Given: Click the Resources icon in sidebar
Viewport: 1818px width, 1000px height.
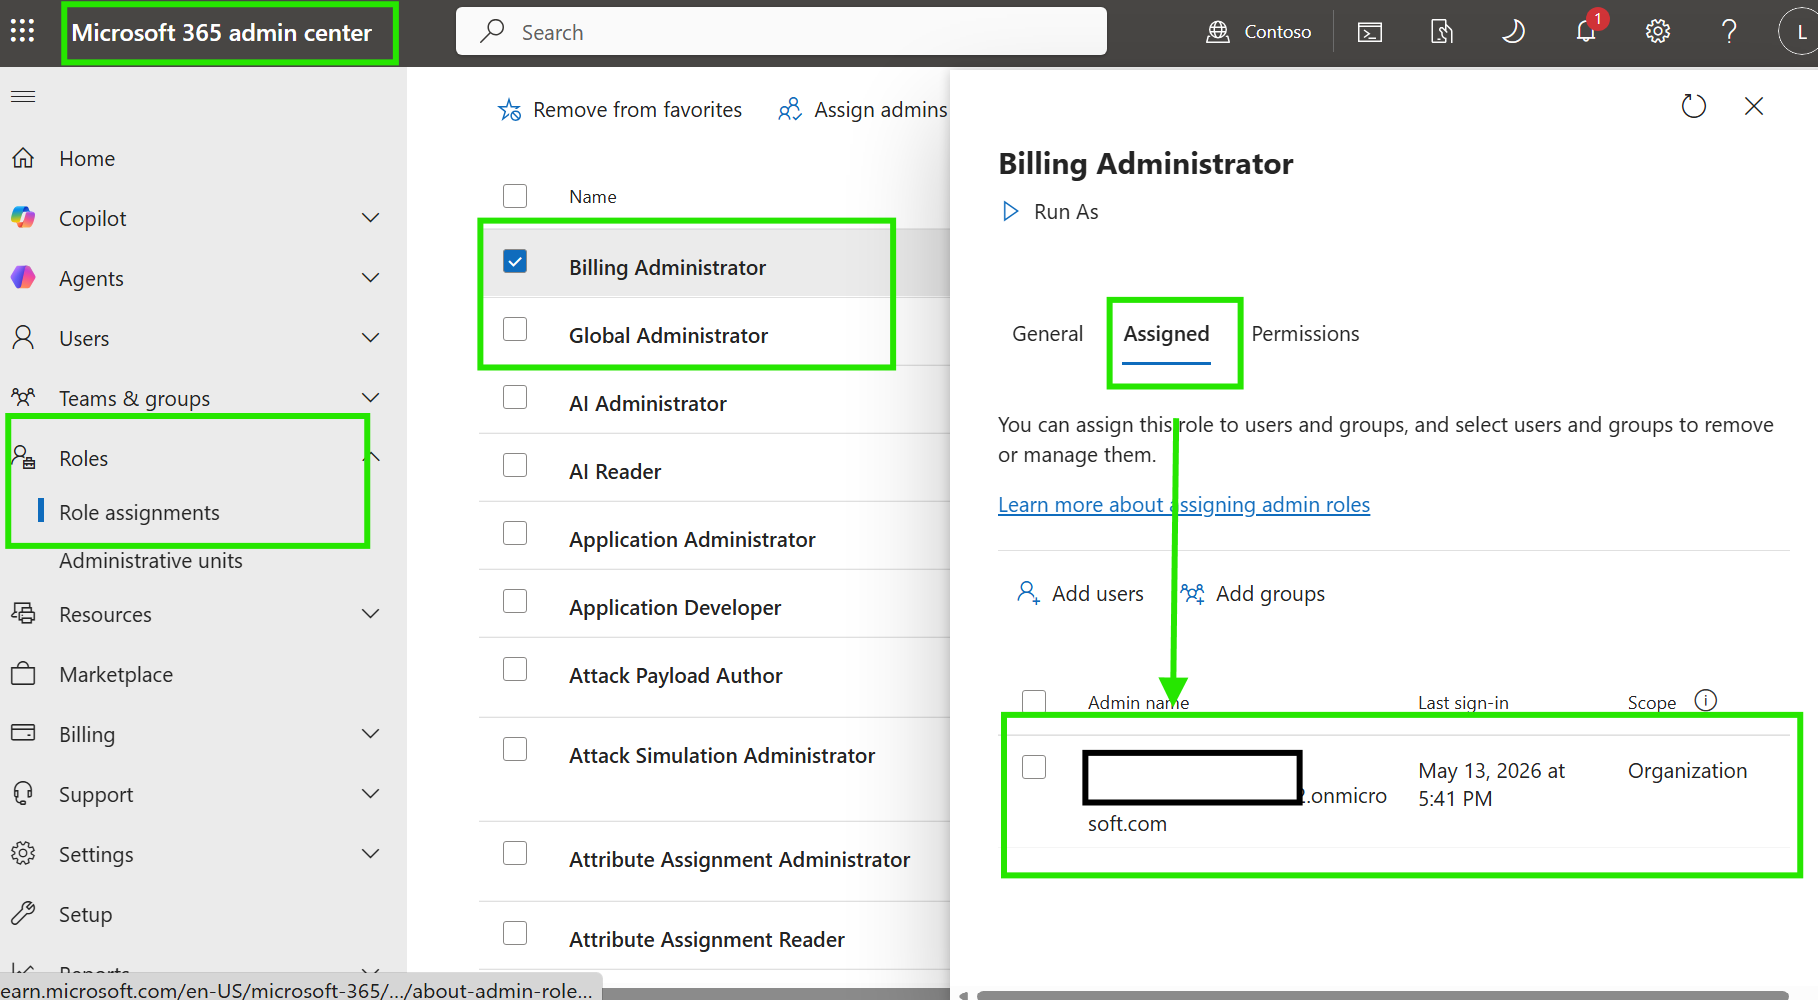Looking at the screenshot, I should tap(23, 613).
